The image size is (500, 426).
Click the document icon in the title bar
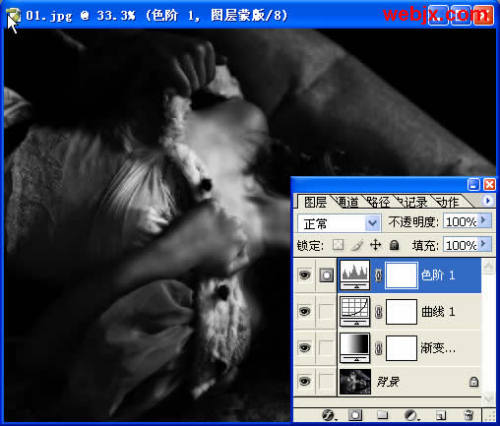coord(13,15)
